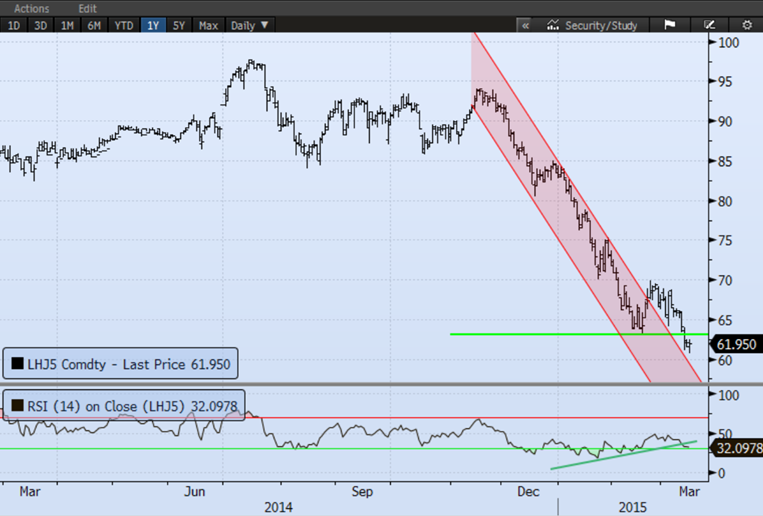Screen dimensions: 763x516
Task: Select the YTD range button
Action: [124, 25]
